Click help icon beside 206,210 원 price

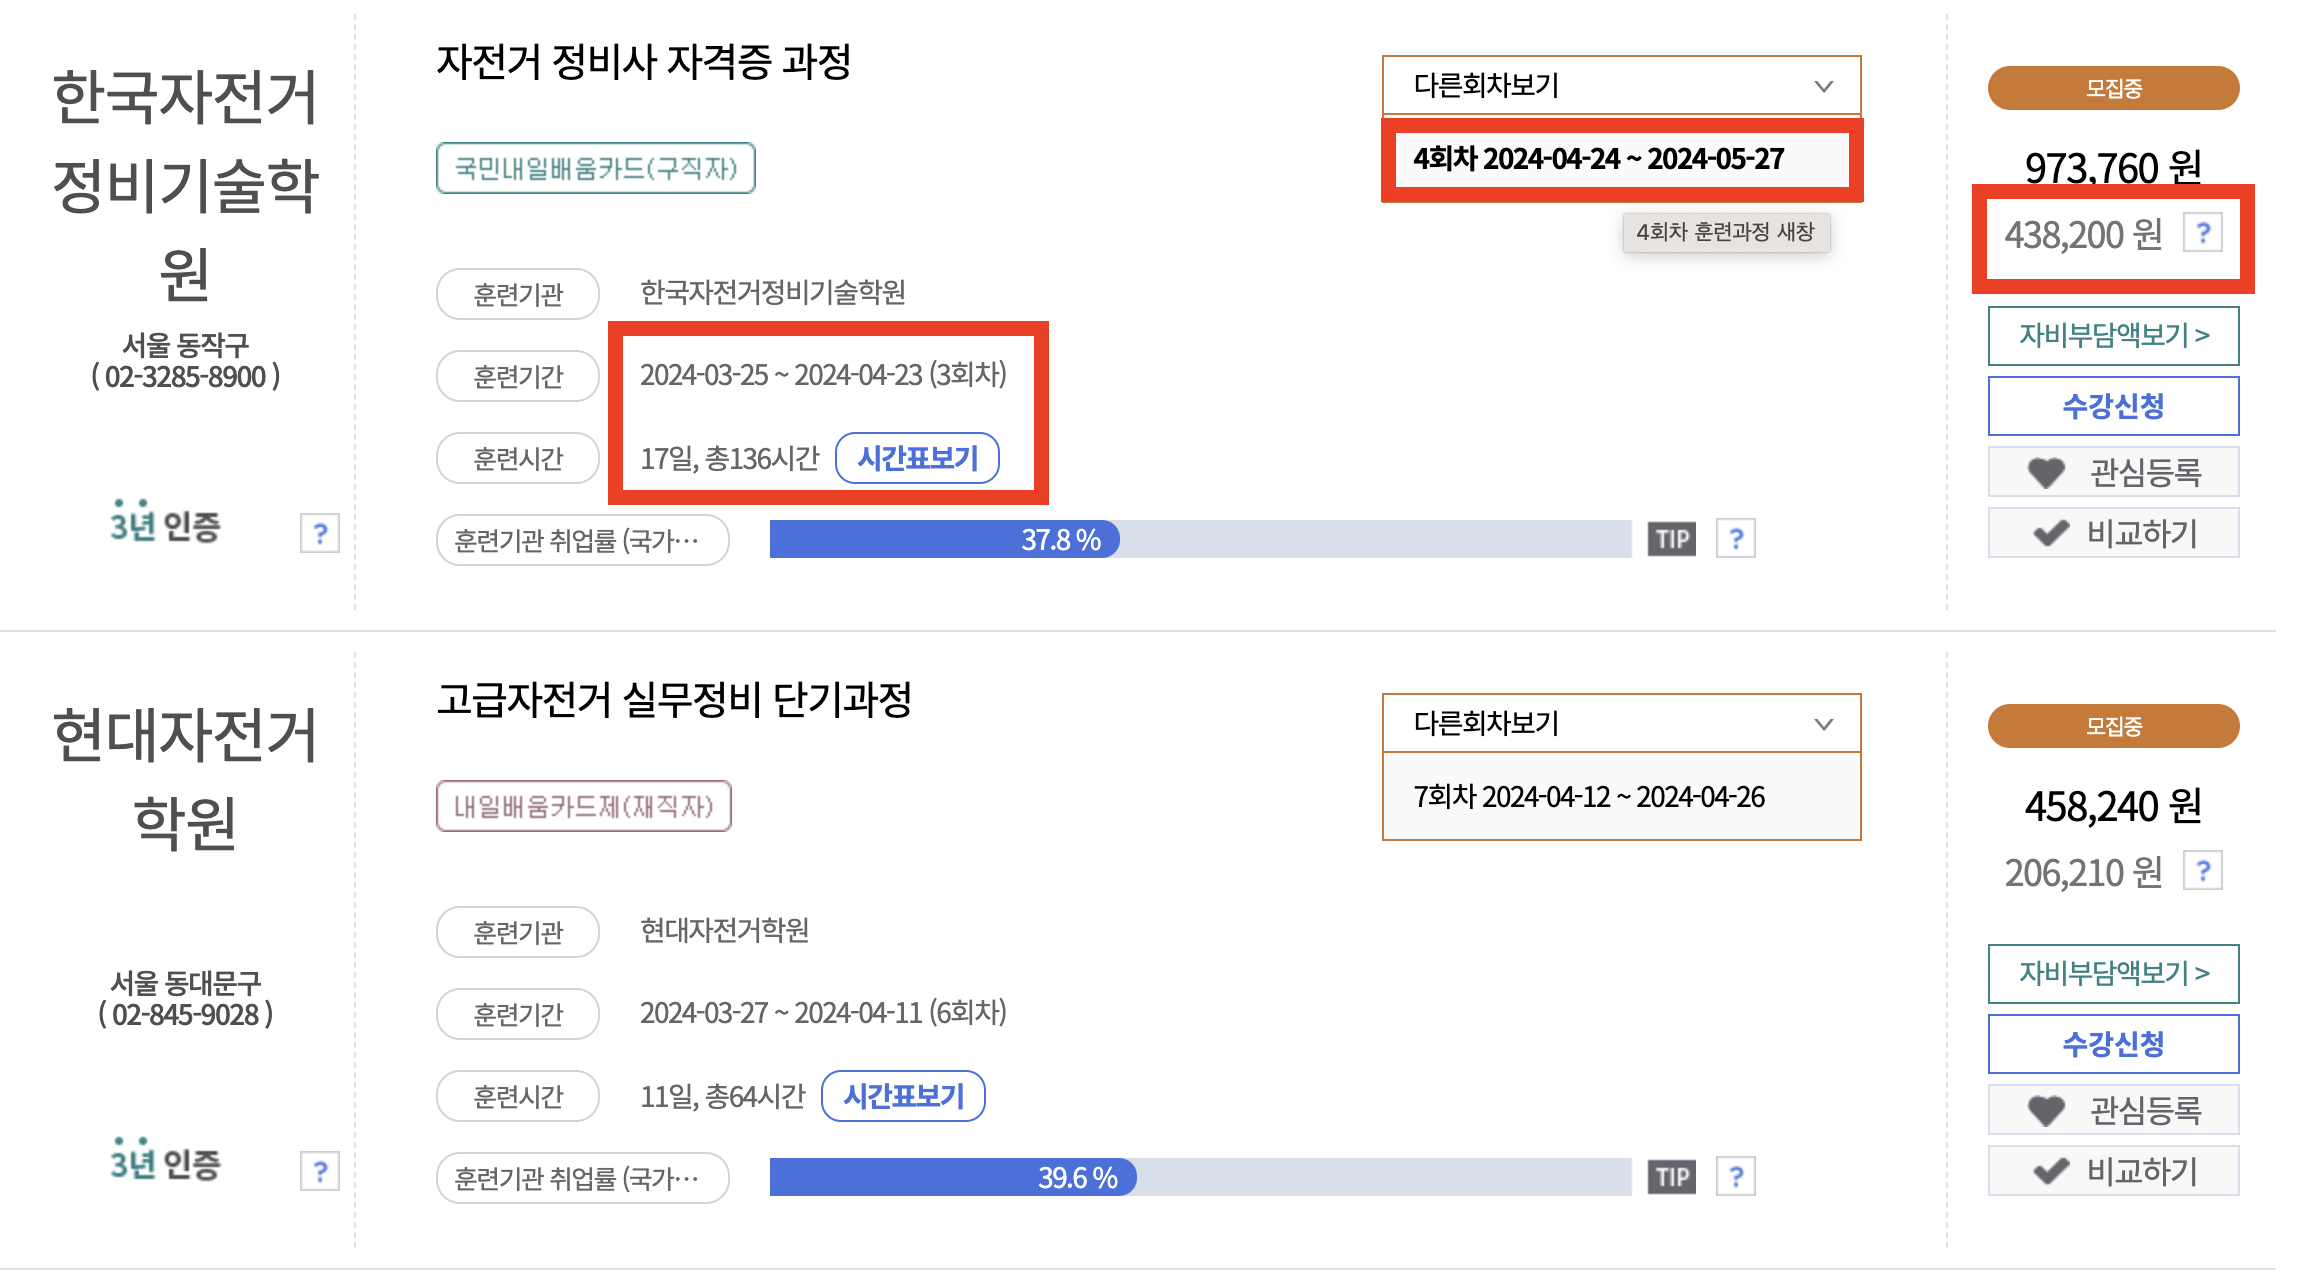2202,871
